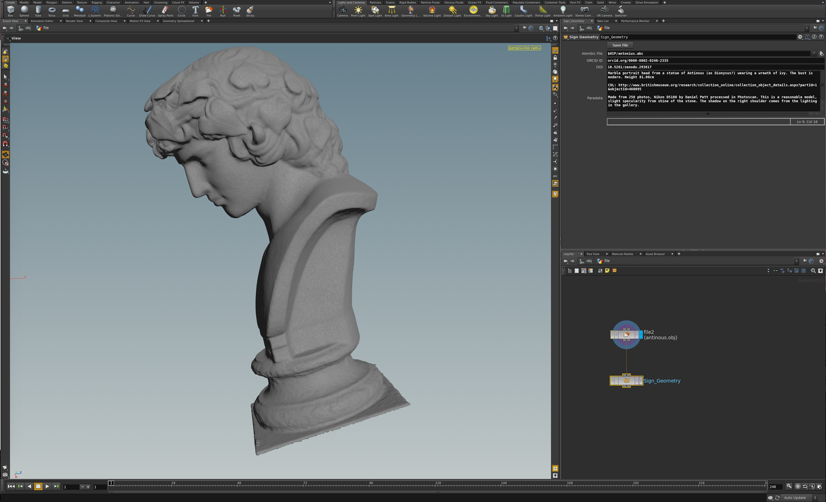Open the Modify shelf tab
This screenshot has width=826, height=502.
(x=24, y=3)
